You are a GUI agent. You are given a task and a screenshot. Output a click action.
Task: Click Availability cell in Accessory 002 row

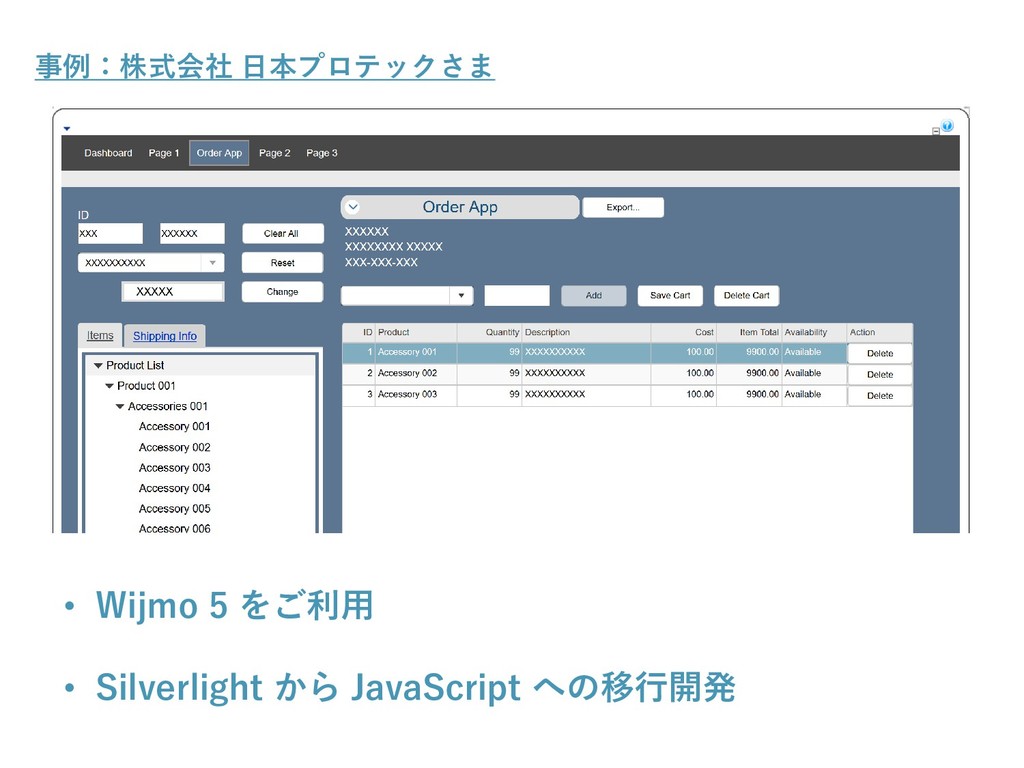[814, 373]
